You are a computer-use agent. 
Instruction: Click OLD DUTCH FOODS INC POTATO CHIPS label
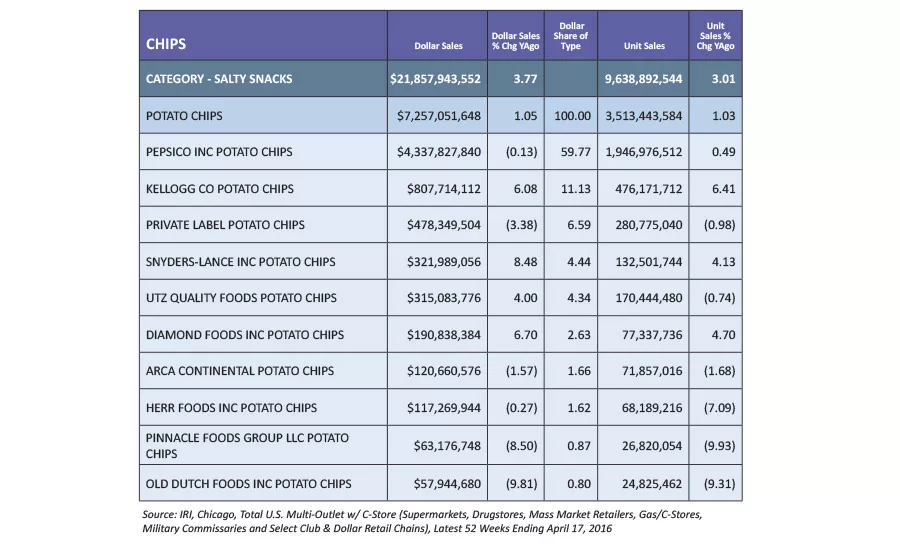(x=248, y=483)
